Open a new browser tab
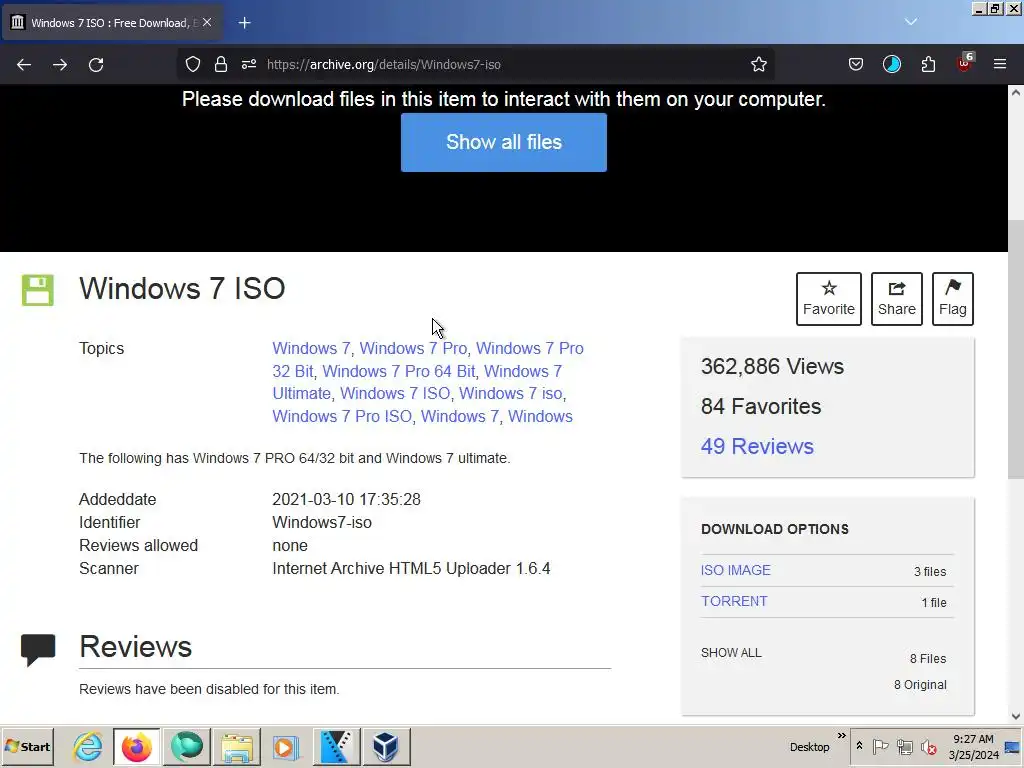This screenshot has height=768, width=1024. coord(244,23)
